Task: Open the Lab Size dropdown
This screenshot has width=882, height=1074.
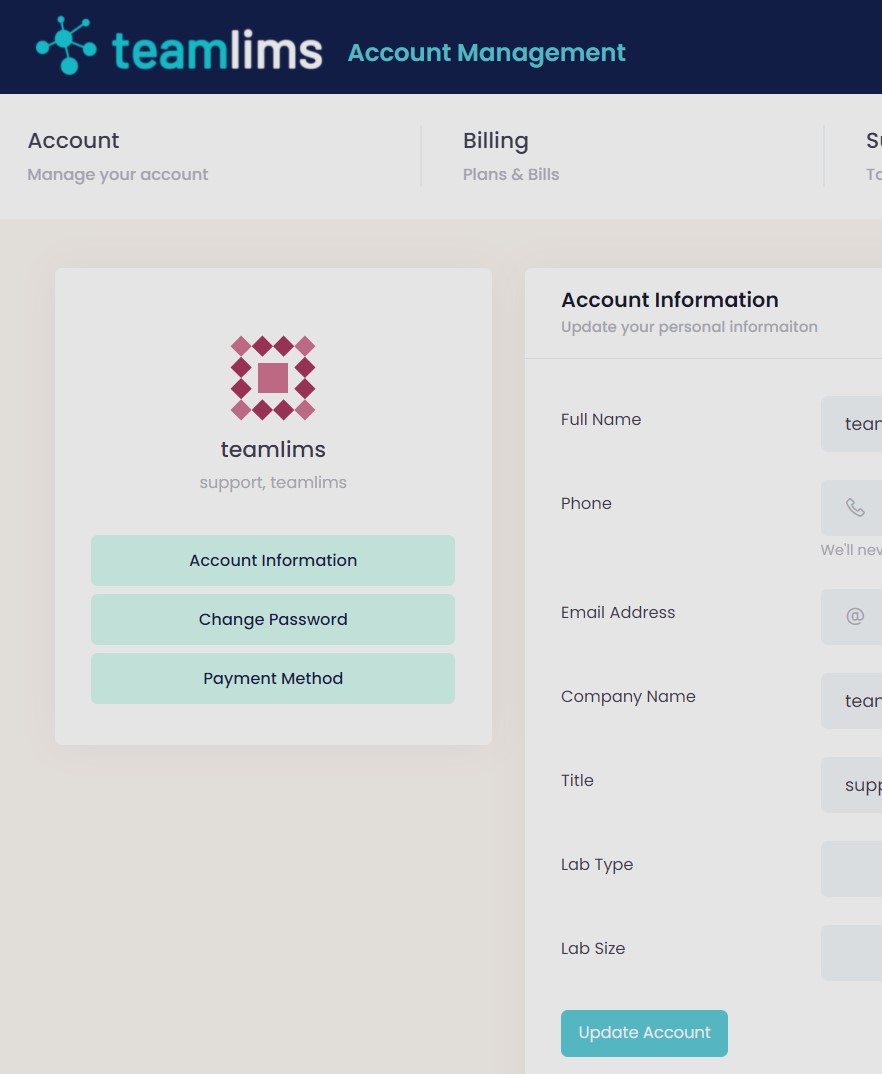Action: click(x=851, y=953)
